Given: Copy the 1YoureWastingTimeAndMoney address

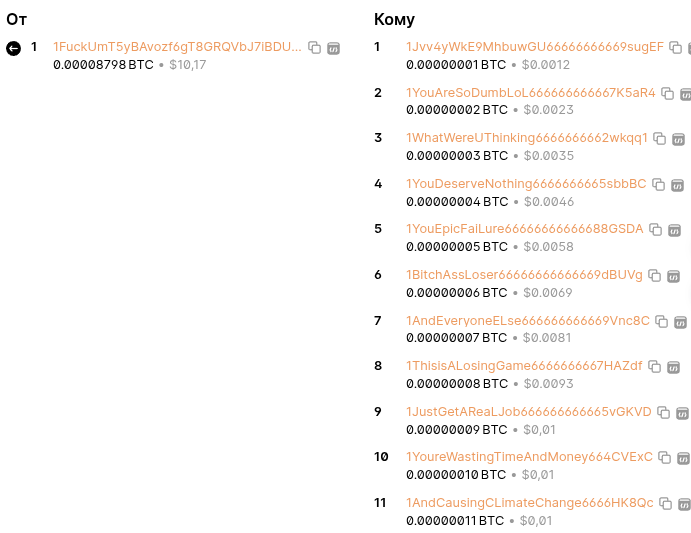Looking at the screenshot, I should tap(664, 458).
